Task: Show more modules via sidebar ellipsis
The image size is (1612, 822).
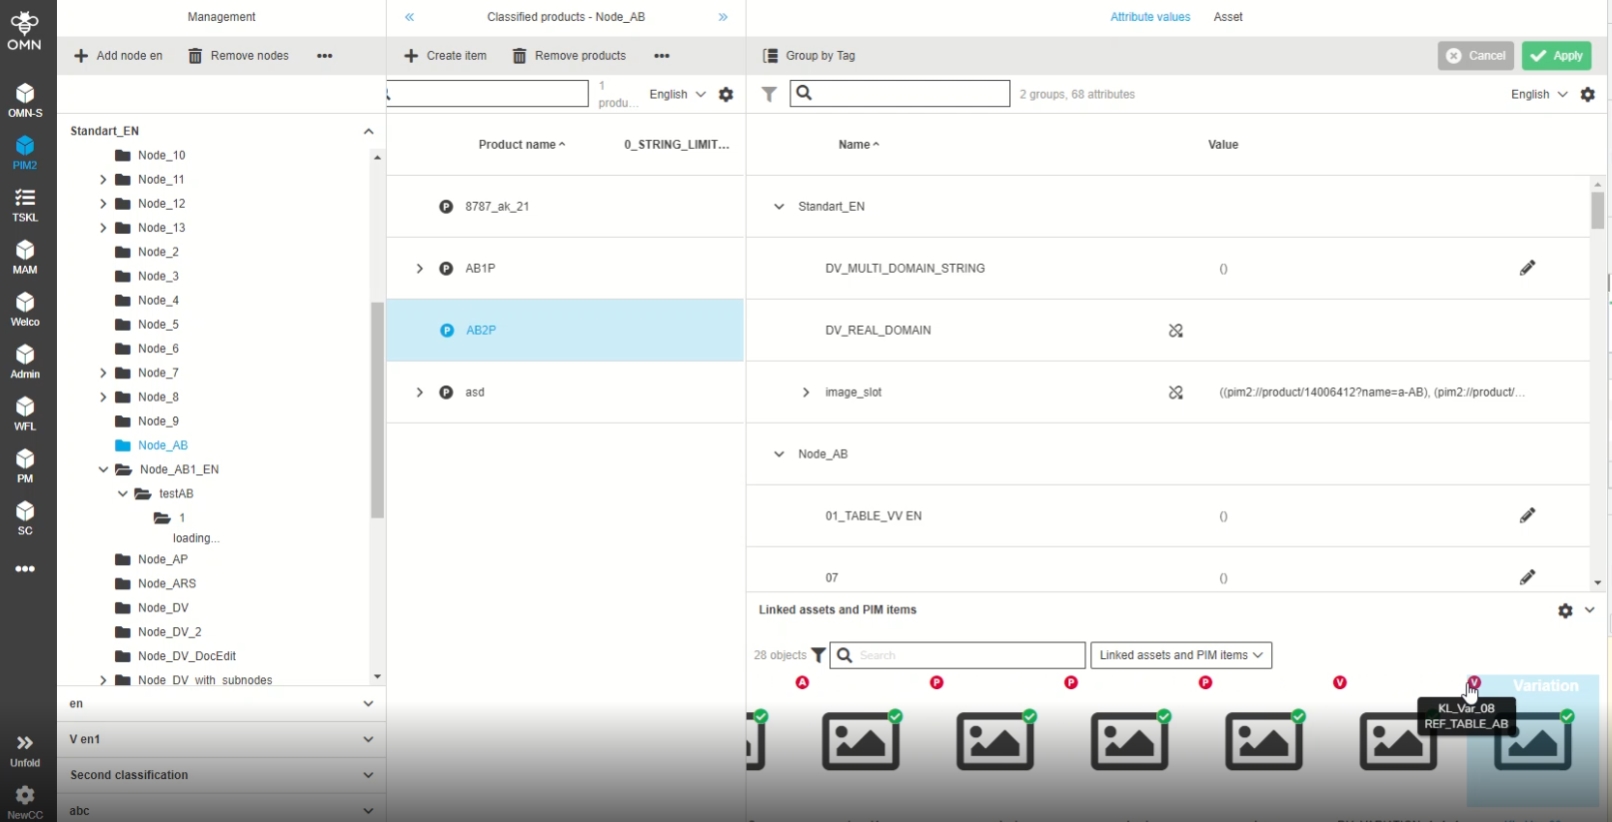Action: coord(25,569)
